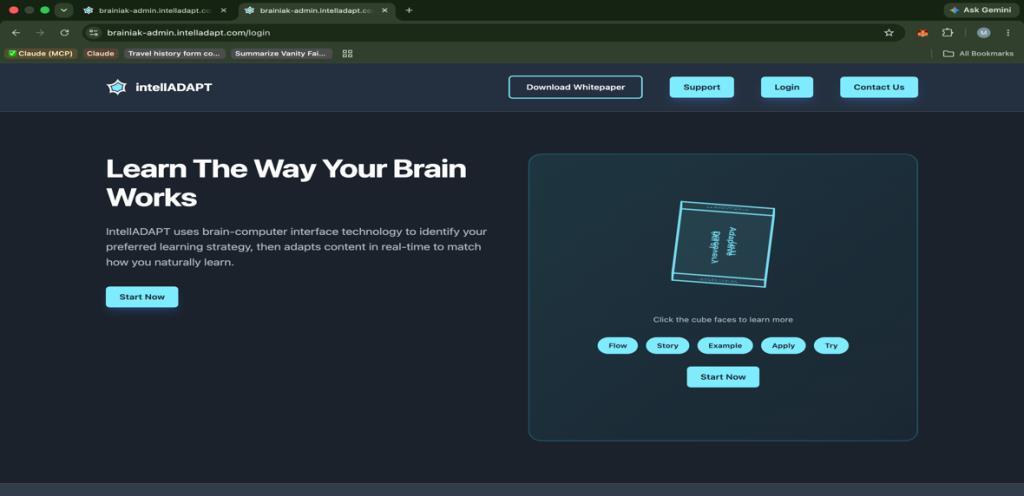The width and height of the screenshot is (1024, 496).
Task: Open the Extensions puzzle icon
Action: 948,33
